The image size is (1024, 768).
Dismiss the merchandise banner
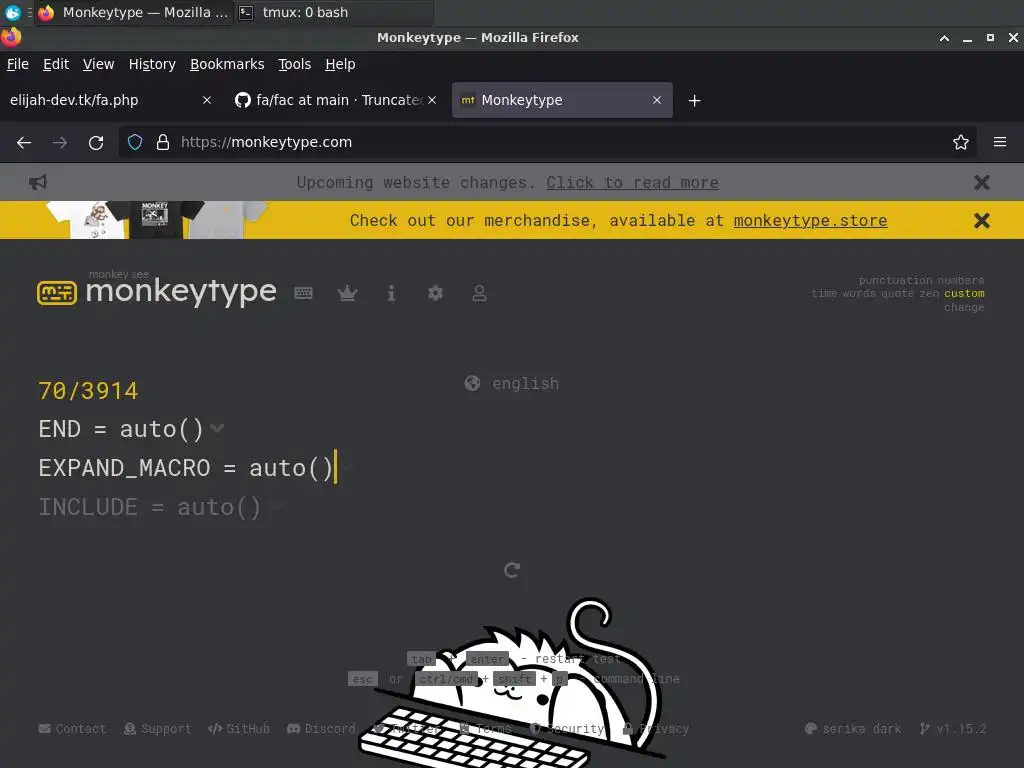point(982,221)
